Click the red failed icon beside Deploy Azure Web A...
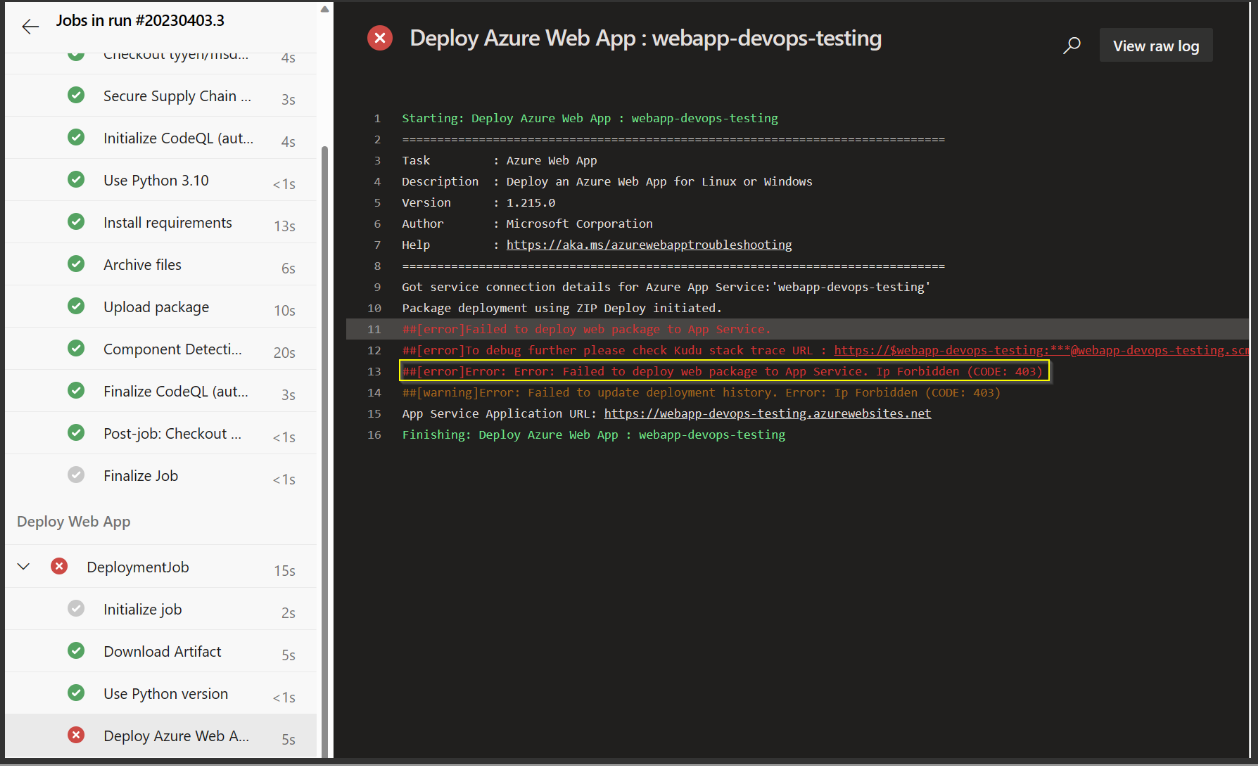Image resolution: width=1258 pixels, height=766 pixels. [x=76, y=735]
